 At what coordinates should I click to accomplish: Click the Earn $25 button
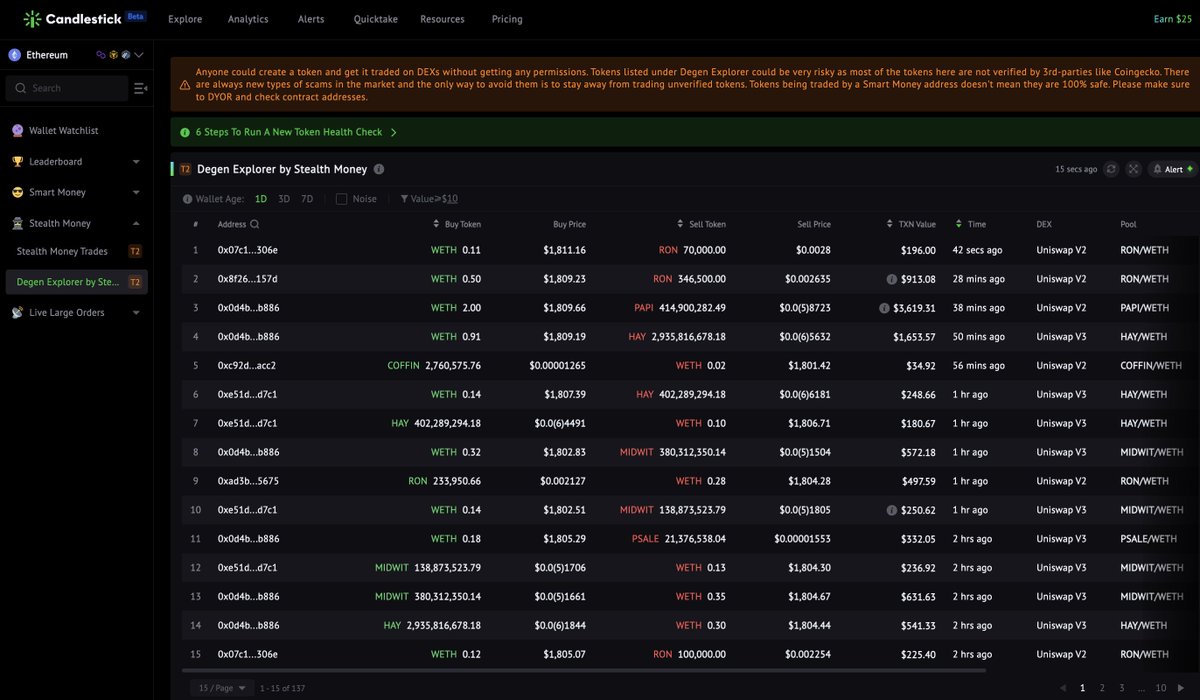[1170, 18]
